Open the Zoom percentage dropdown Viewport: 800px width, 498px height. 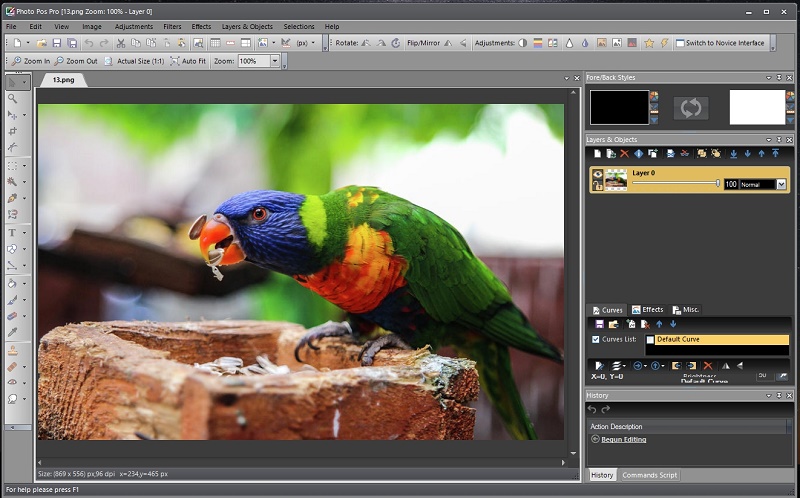(x=275, y=61)
